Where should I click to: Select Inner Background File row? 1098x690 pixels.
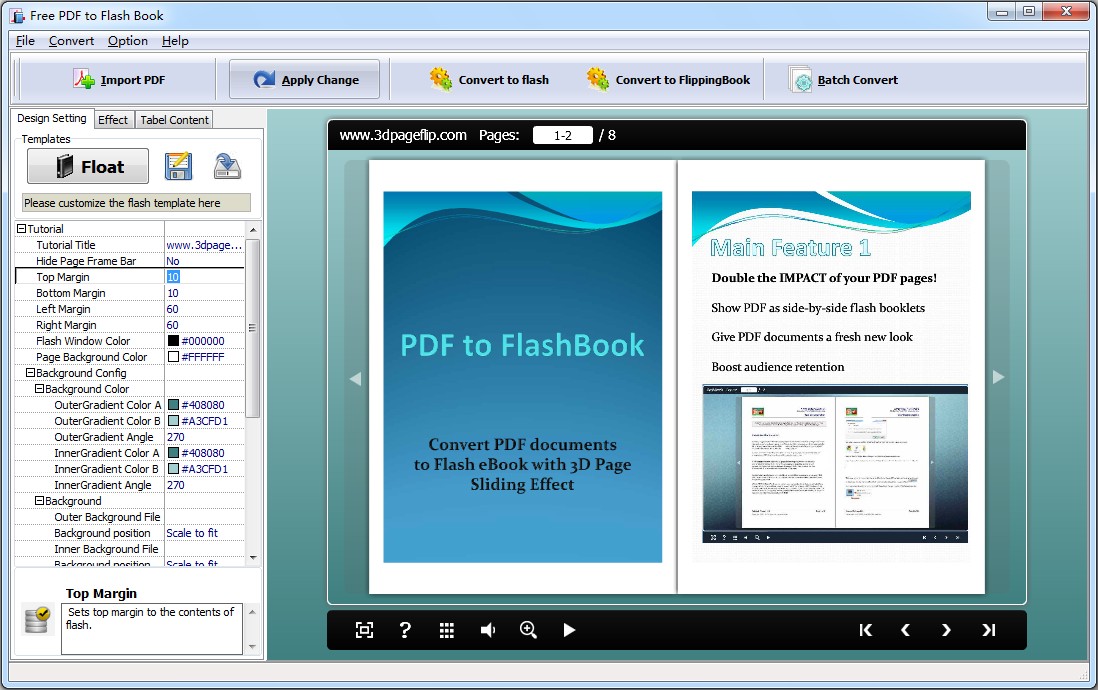130,549
